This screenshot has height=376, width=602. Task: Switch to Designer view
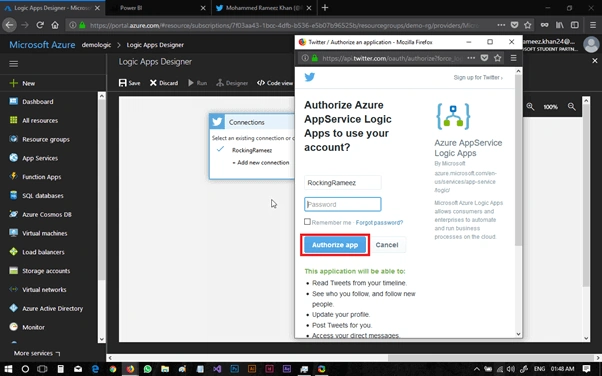point(232,83)
